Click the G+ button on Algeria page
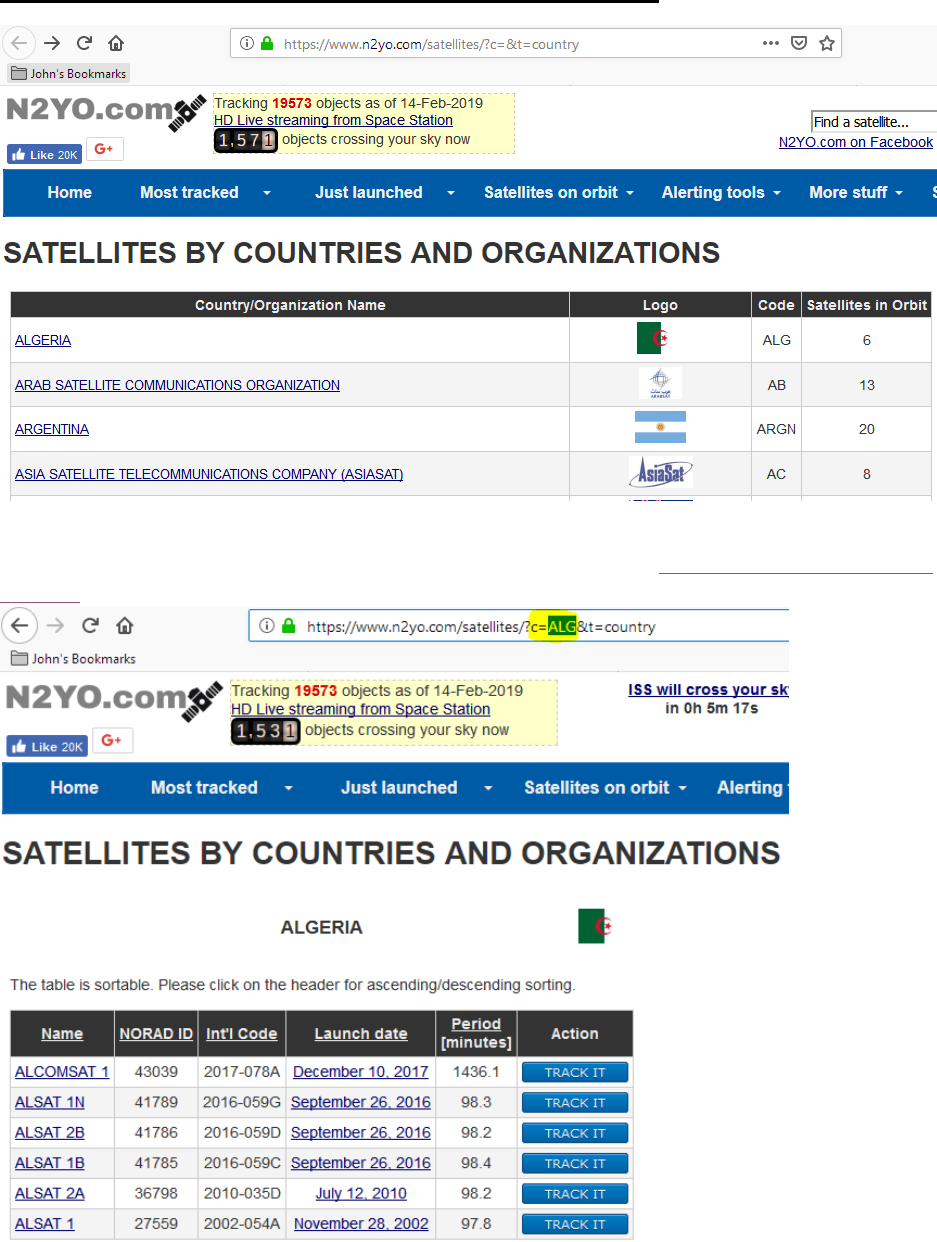The height and width of the screenshot is (1242, 937). pyautogui.click(x=111, y=741)
